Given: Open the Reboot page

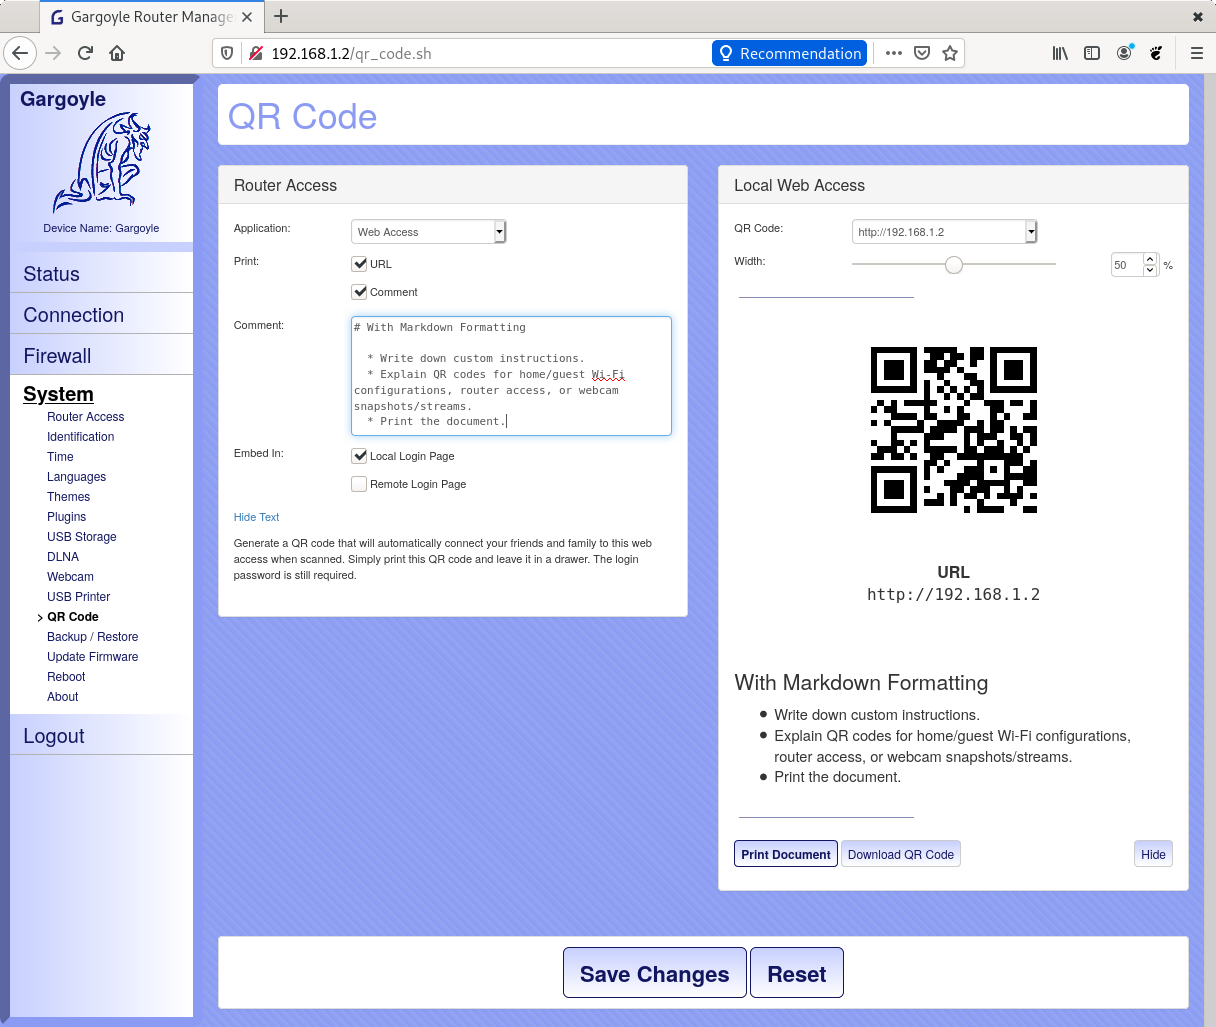Looking at the screenshot, I should pos(66,677).
